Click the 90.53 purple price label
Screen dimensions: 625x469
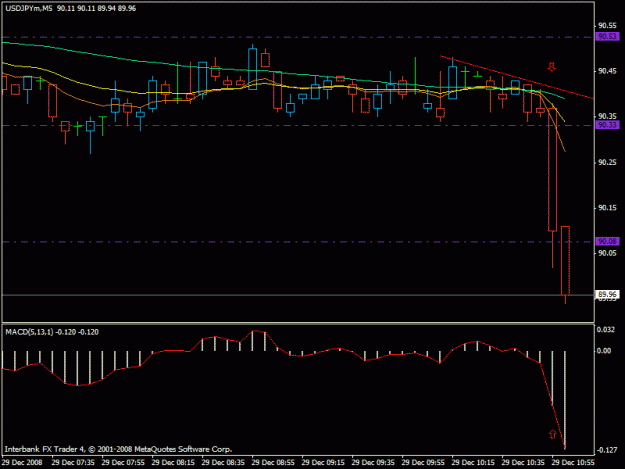click(x=607, y=37)
